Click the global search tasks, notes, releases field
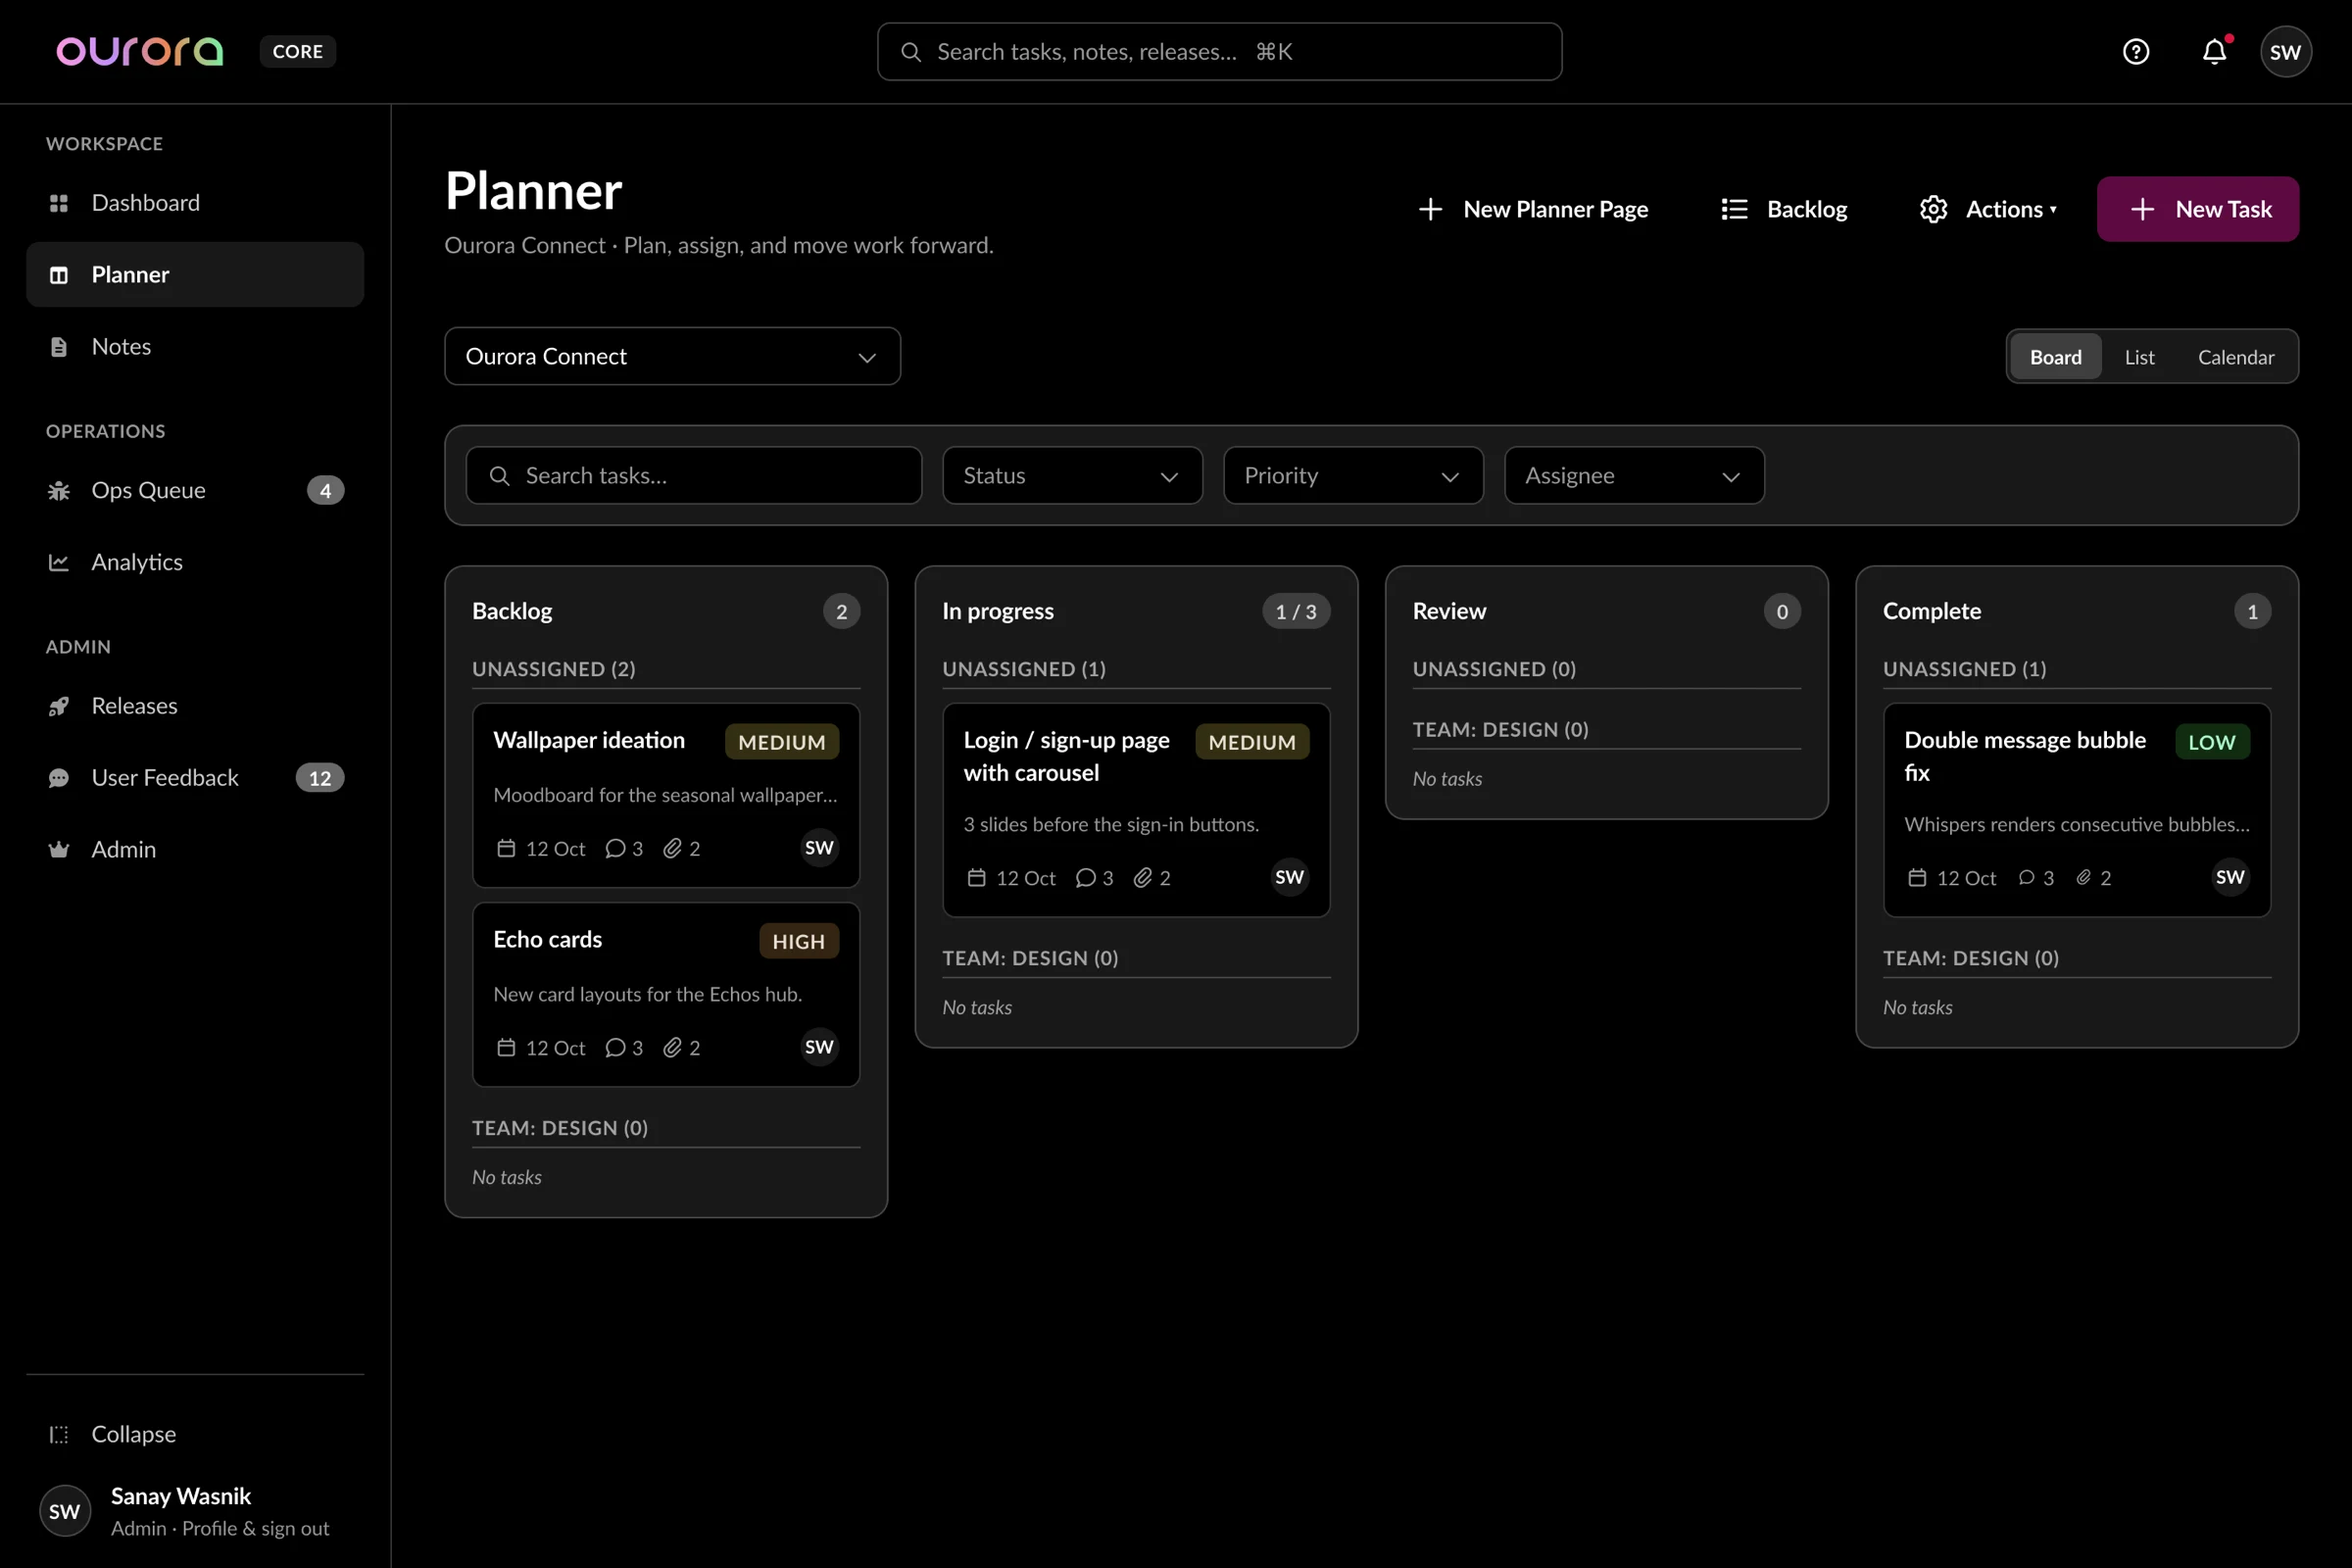This screenshot has height=1568, width=2352. click(1219, 52)
